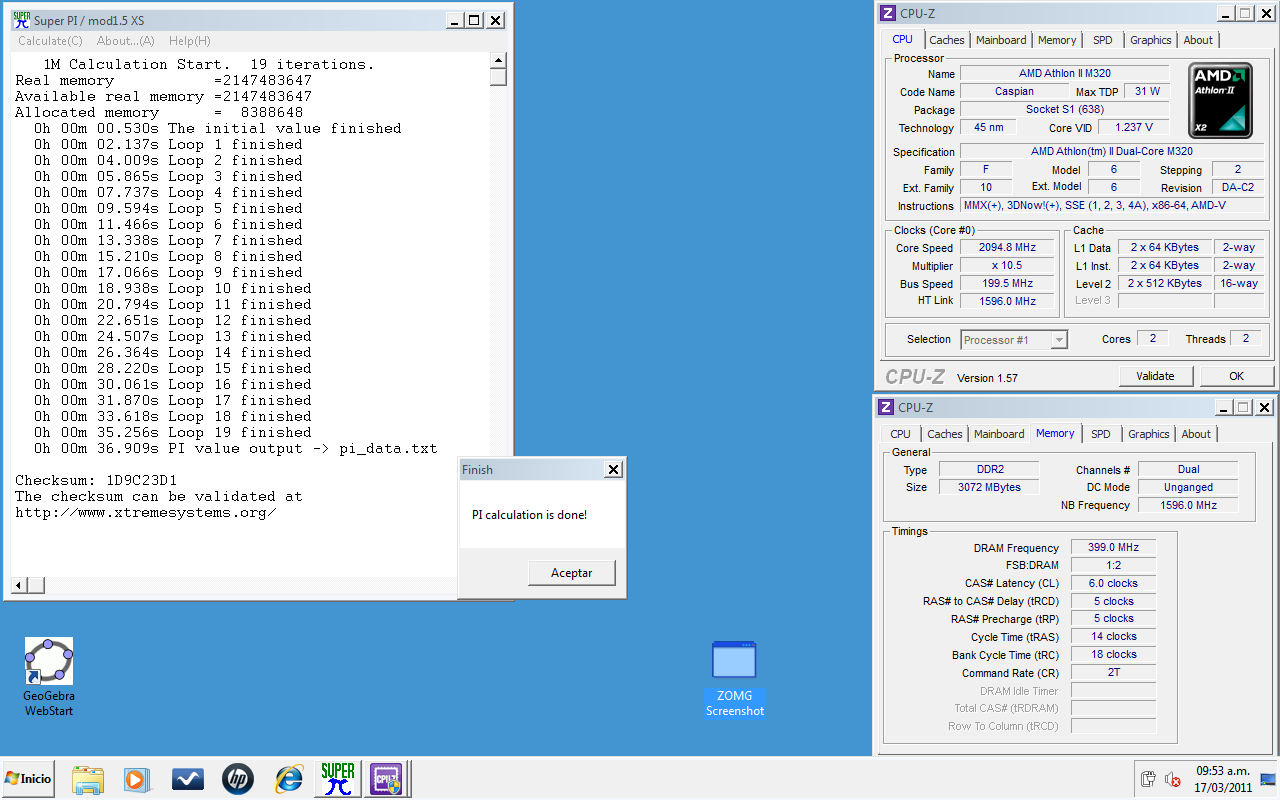
Task: Click the power plug tray icon
Action: tap(1150, 778)
